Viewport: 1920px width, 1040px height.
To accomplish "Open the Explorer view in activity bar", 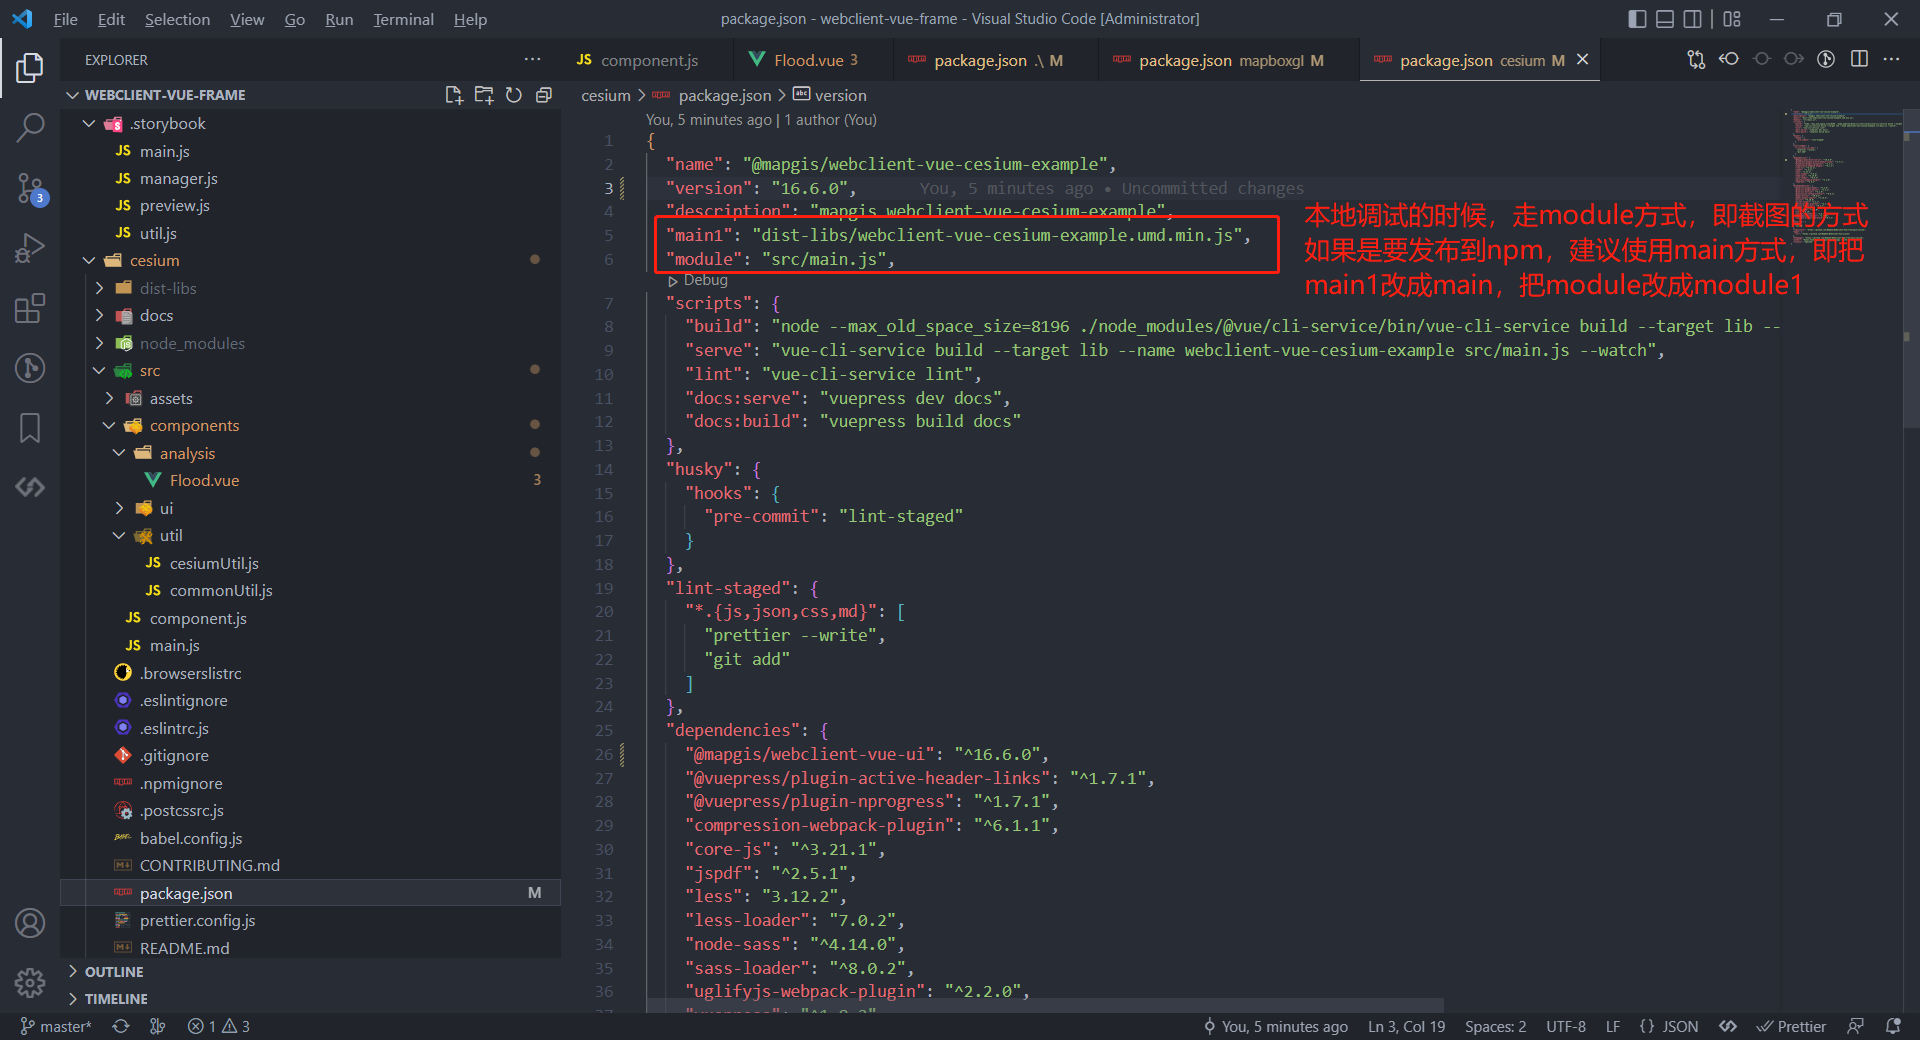I will pyautogui.click(x=30, y=68).
